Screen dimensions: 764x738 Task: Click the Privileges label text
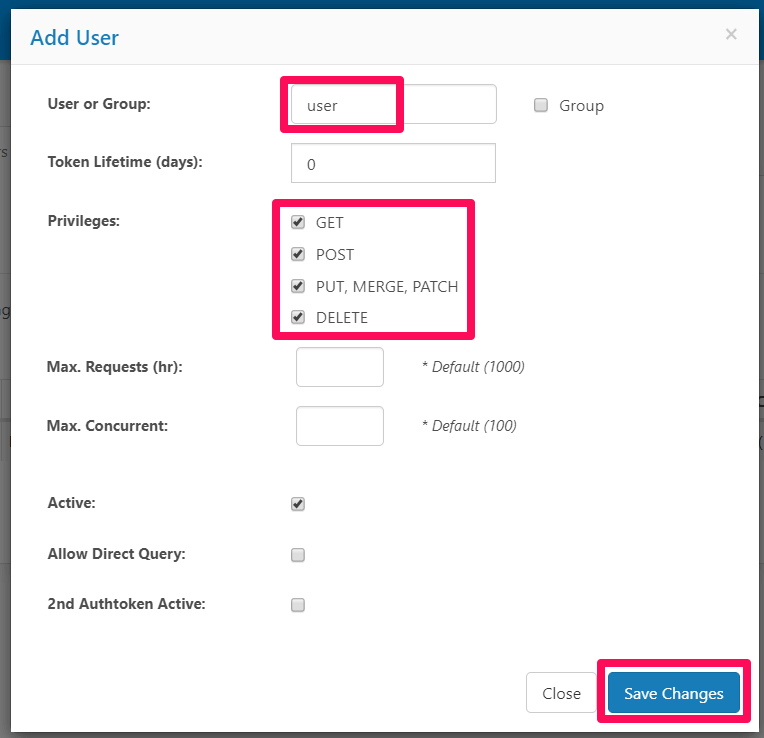click(x=84, y=220)
